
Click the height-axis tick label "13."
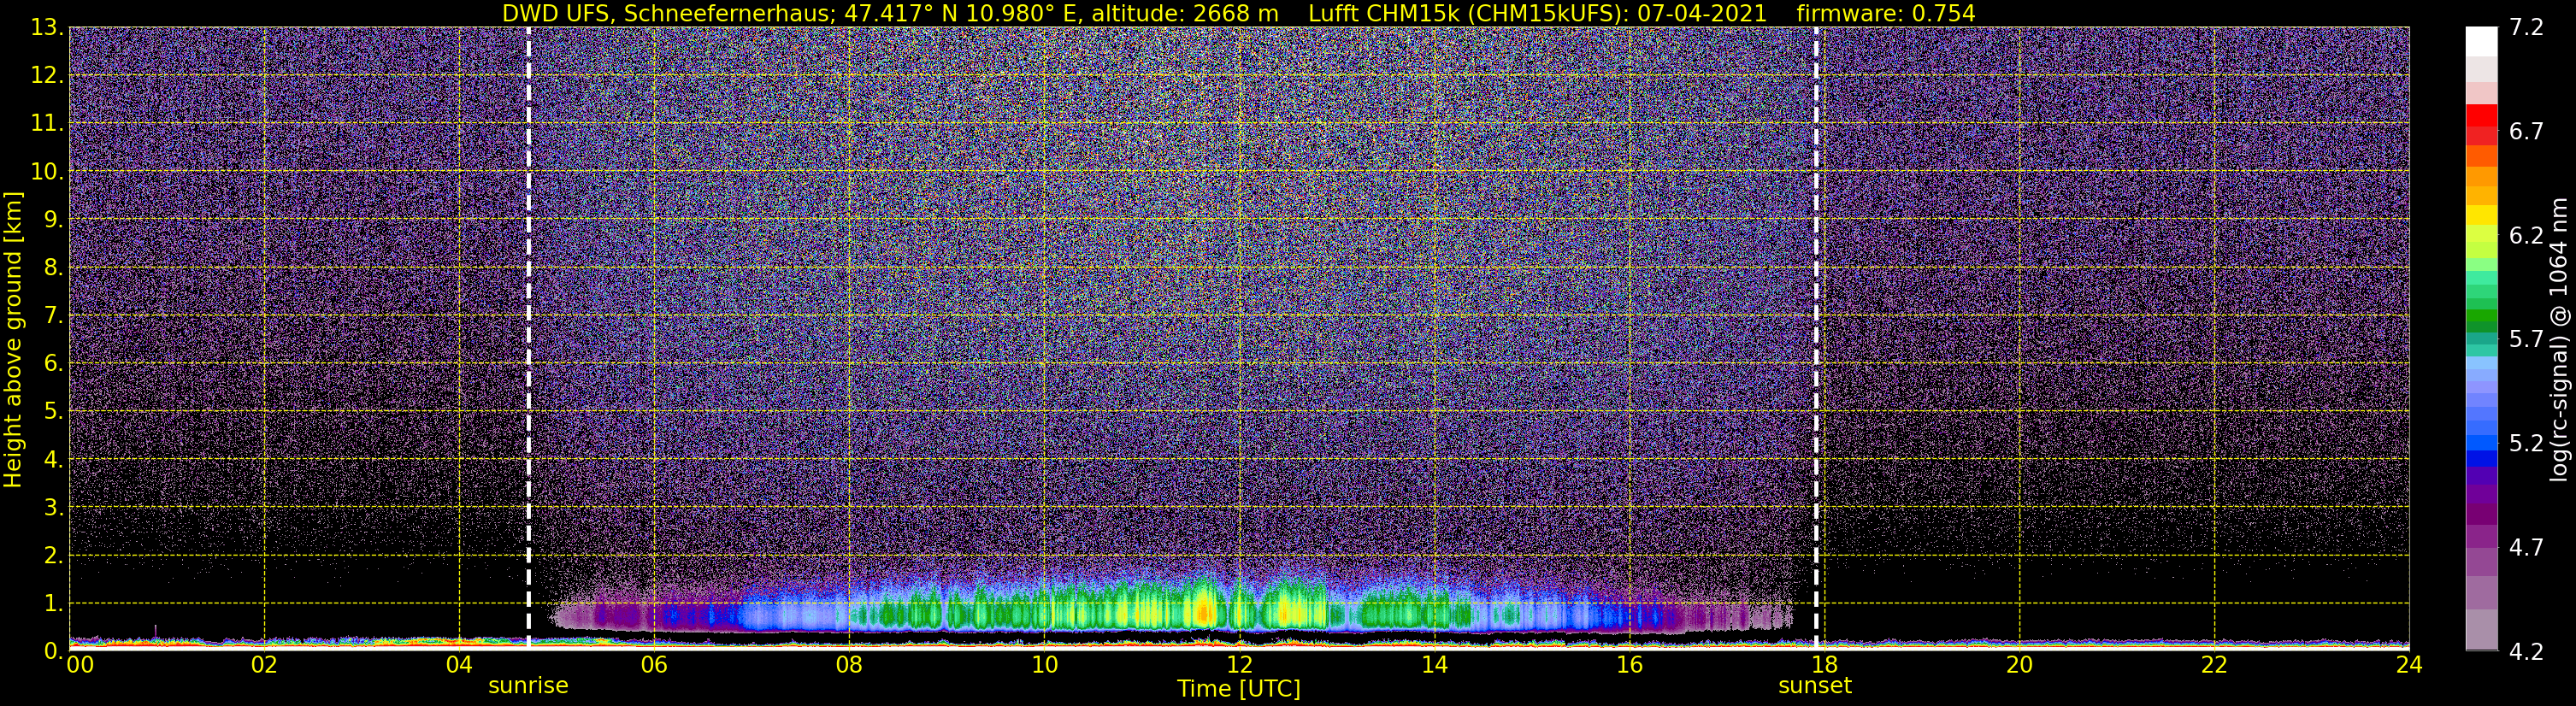tap(46, 28)
